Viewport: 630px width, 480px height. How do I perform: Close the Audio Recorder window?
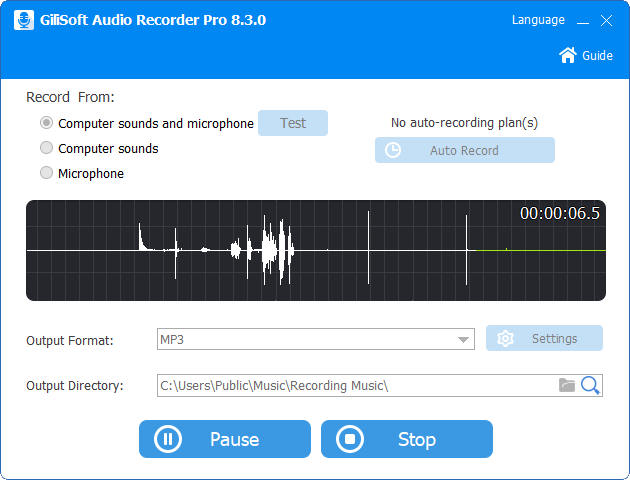coord(606,20)
